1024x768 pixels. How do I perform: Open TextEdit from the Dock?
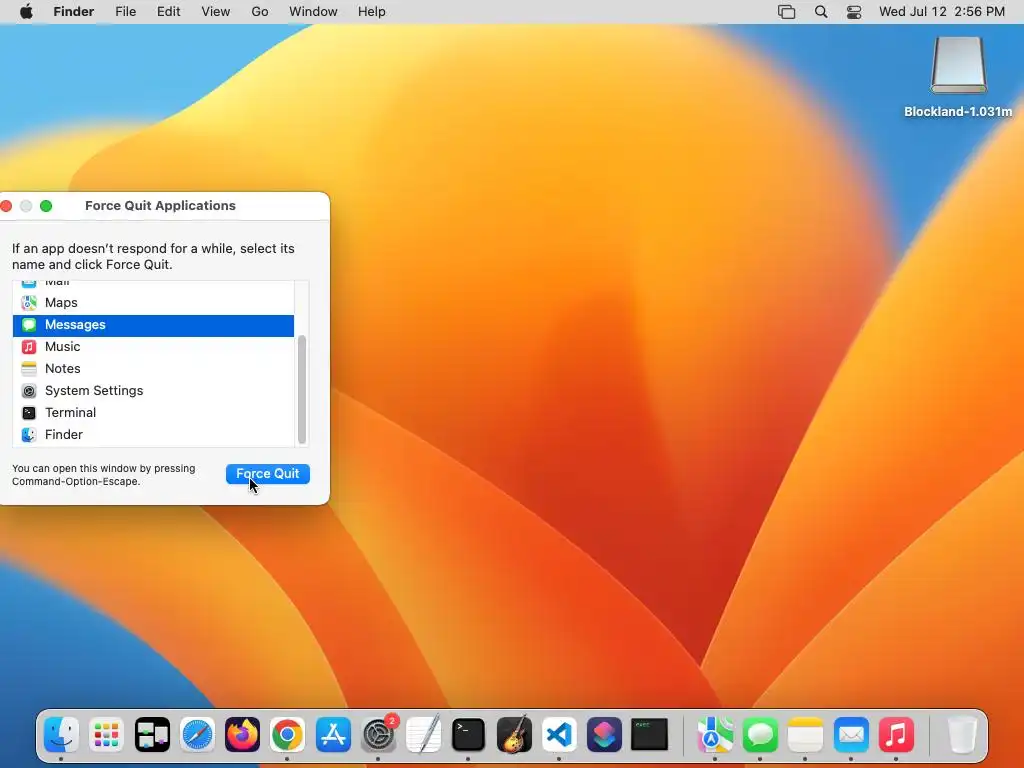tap(423, 735)
